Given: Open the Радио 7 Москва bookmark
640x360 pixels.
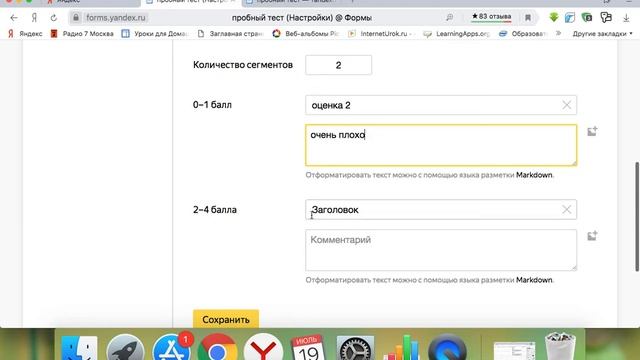Looking at the screenshot, I should click(x=82, y=33).
